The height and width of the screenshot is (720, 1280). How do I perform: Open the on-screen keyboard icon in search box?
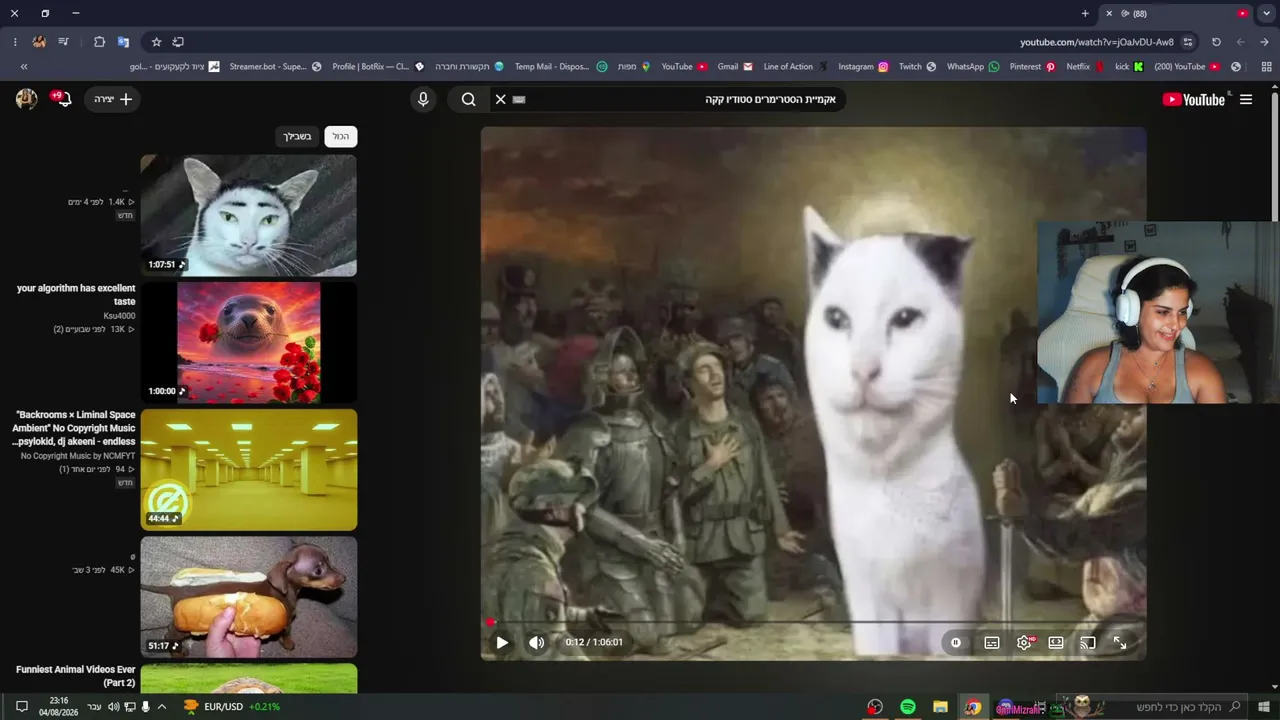[x=519, y=99]
